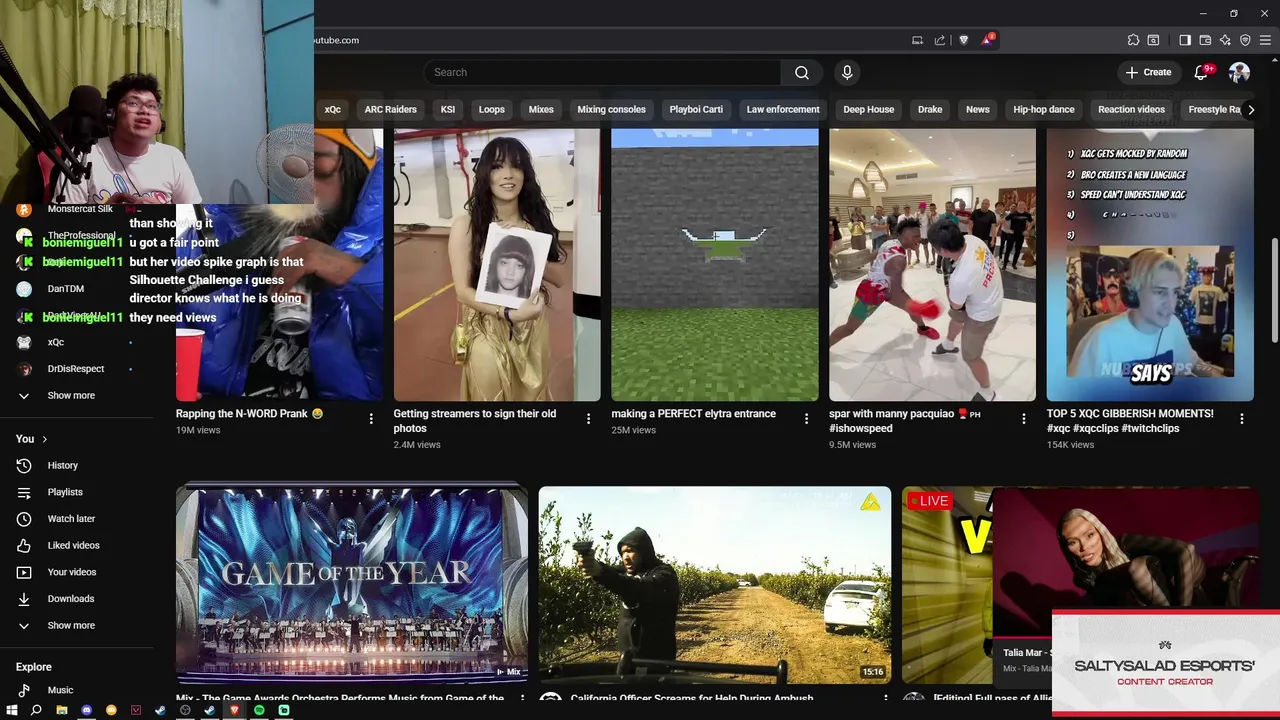Screen dimensions: 1280x720
Task: Select the ARC Raiders filter chip
Action: [x=390, y=109]
